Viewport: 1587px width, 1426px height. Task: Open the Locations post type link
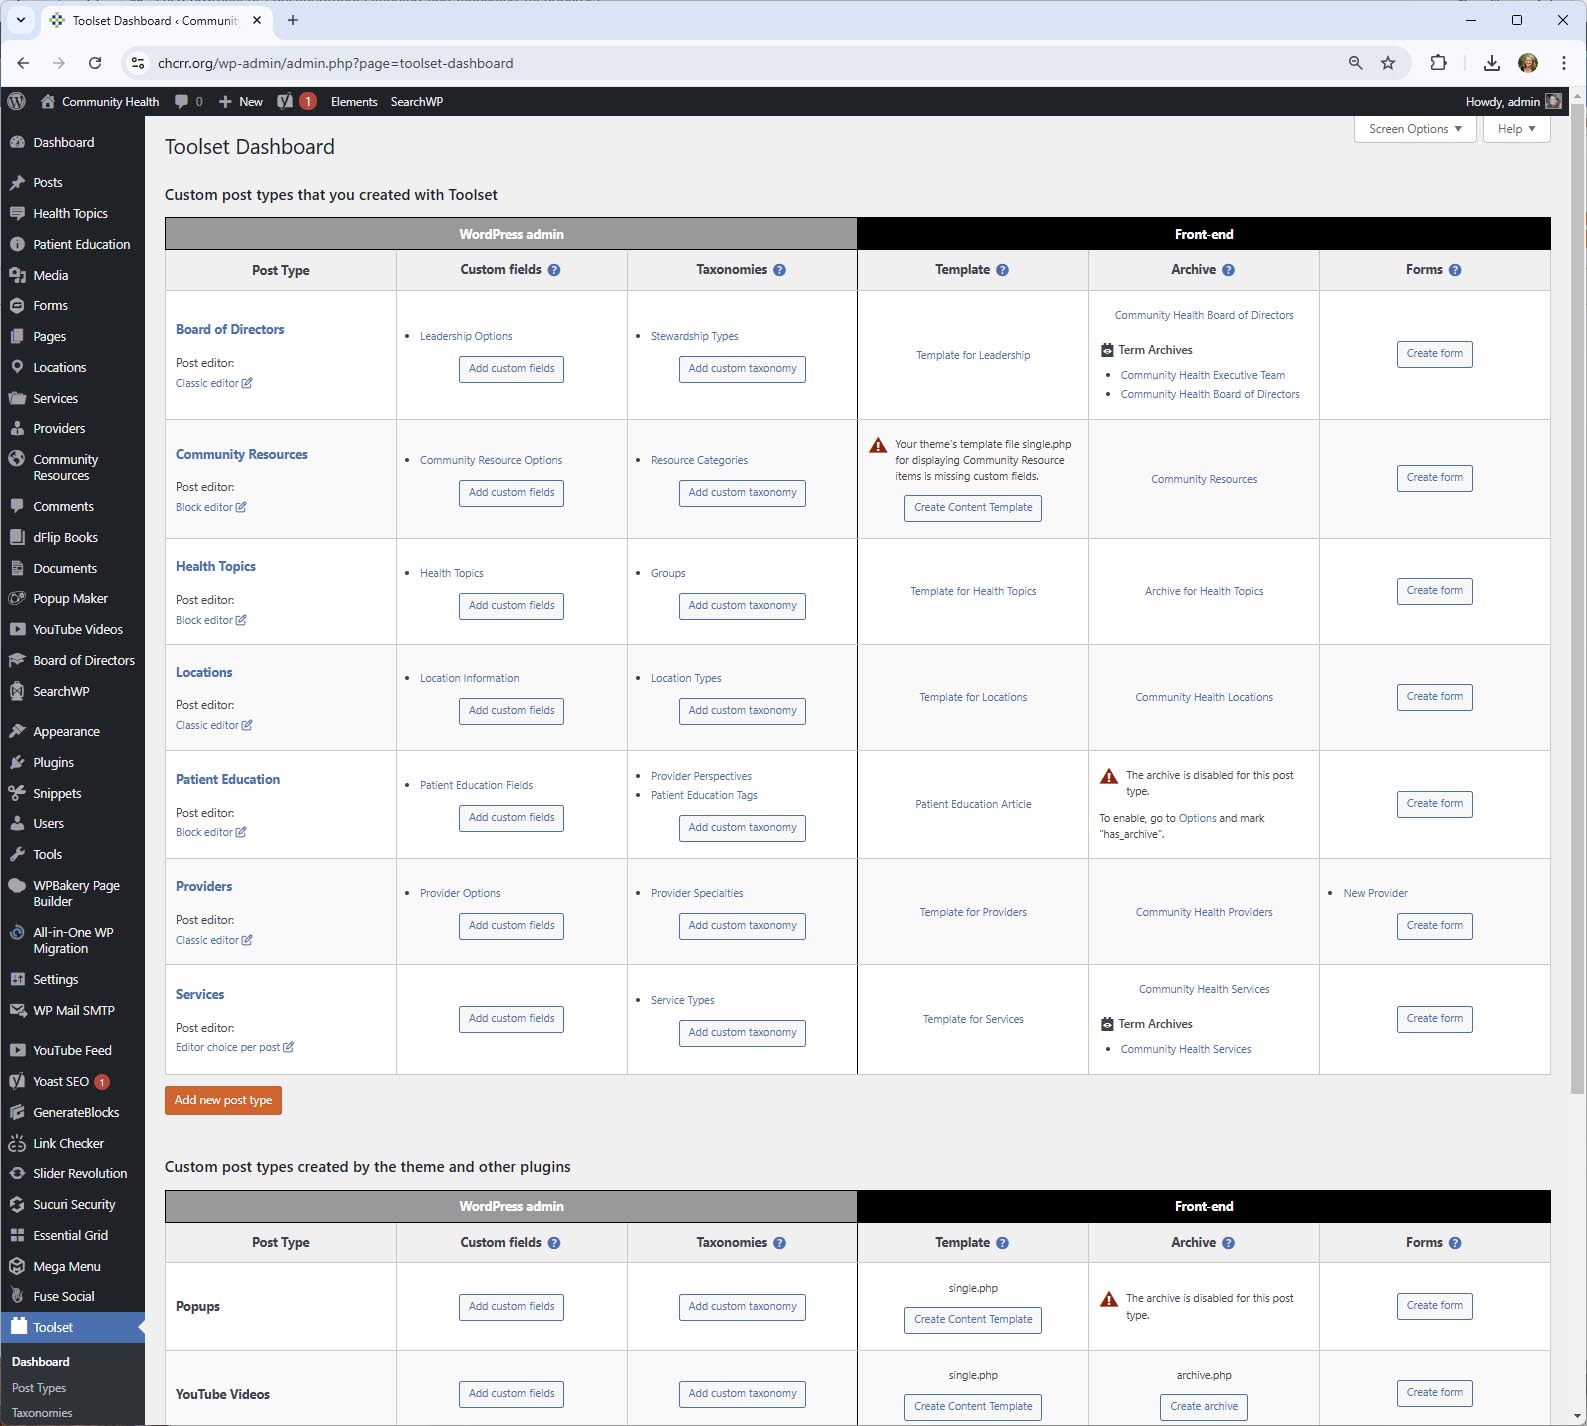(204, 673)
